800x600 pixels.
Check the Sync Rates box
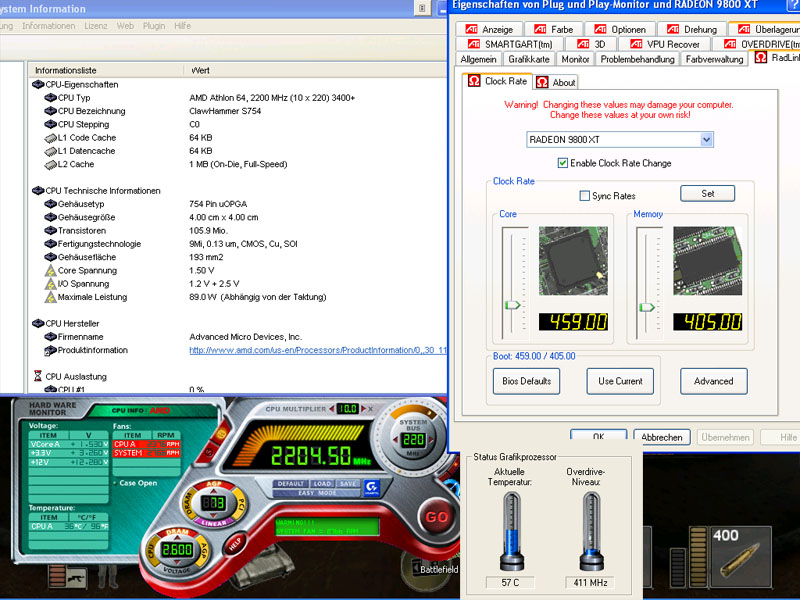[585, 195]
